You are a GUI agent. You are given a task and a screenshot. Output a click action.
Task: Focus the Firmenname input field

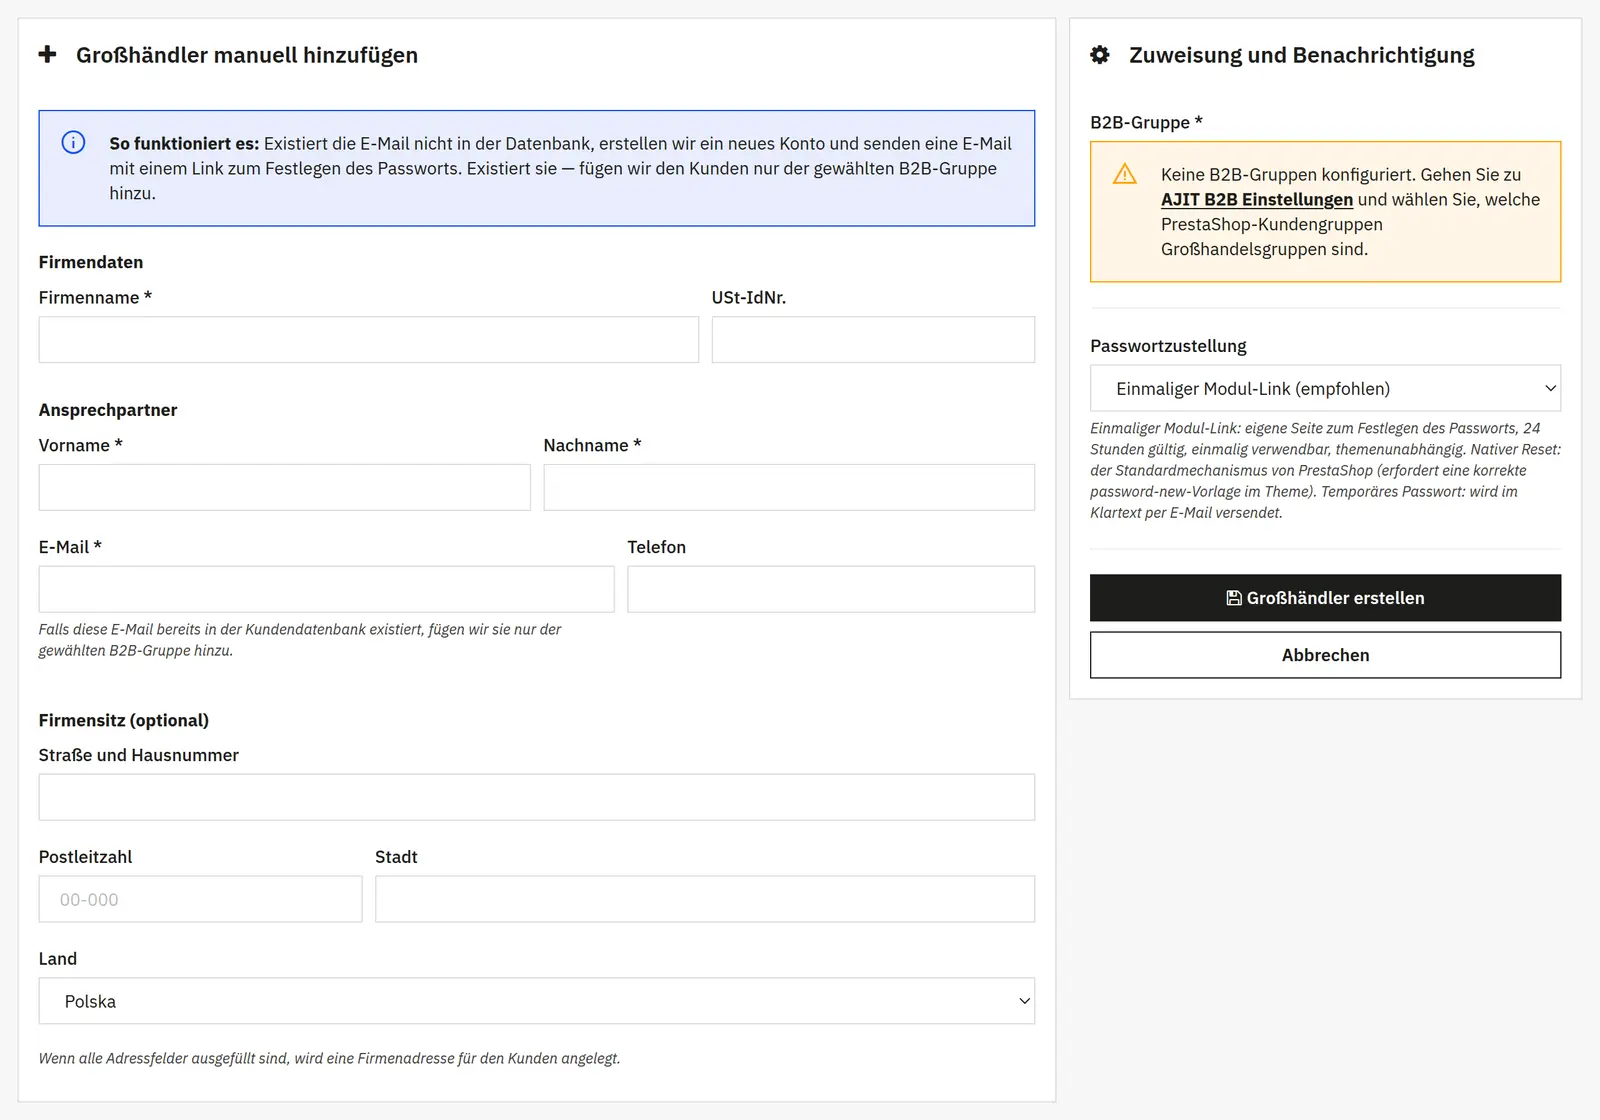[x=369, y=340]
